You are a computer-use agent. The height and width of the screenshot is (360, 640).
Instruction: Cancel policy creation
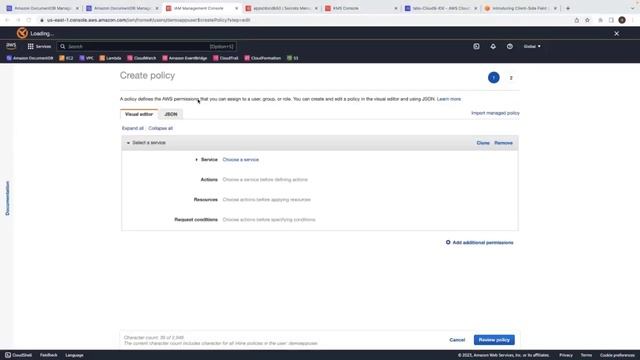tap(457, 340)
